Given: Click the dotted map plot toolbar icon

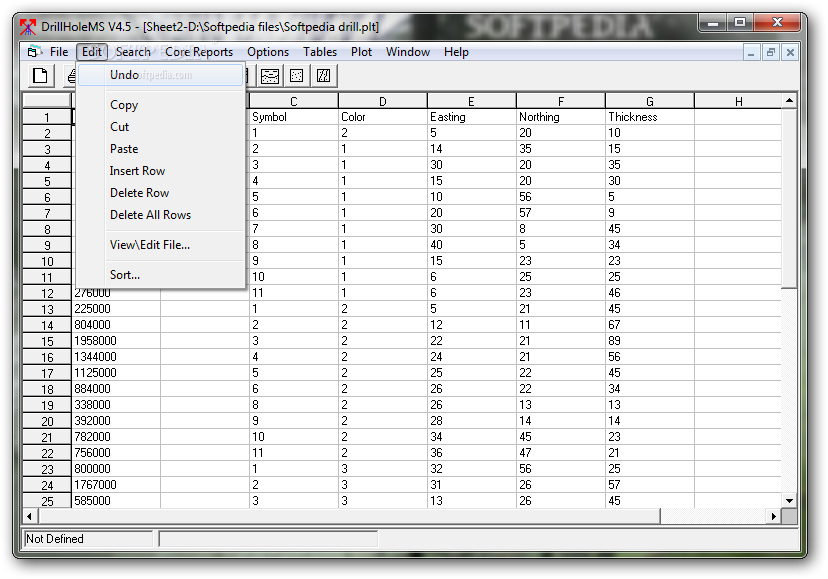Looking at the screenshot, I should 297,76.
